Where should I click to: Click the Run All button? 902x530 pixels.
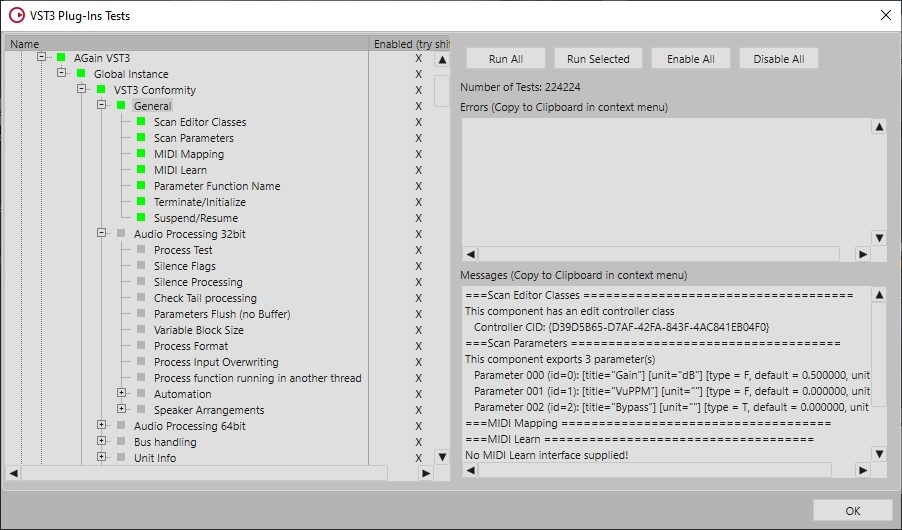[506, 59]
